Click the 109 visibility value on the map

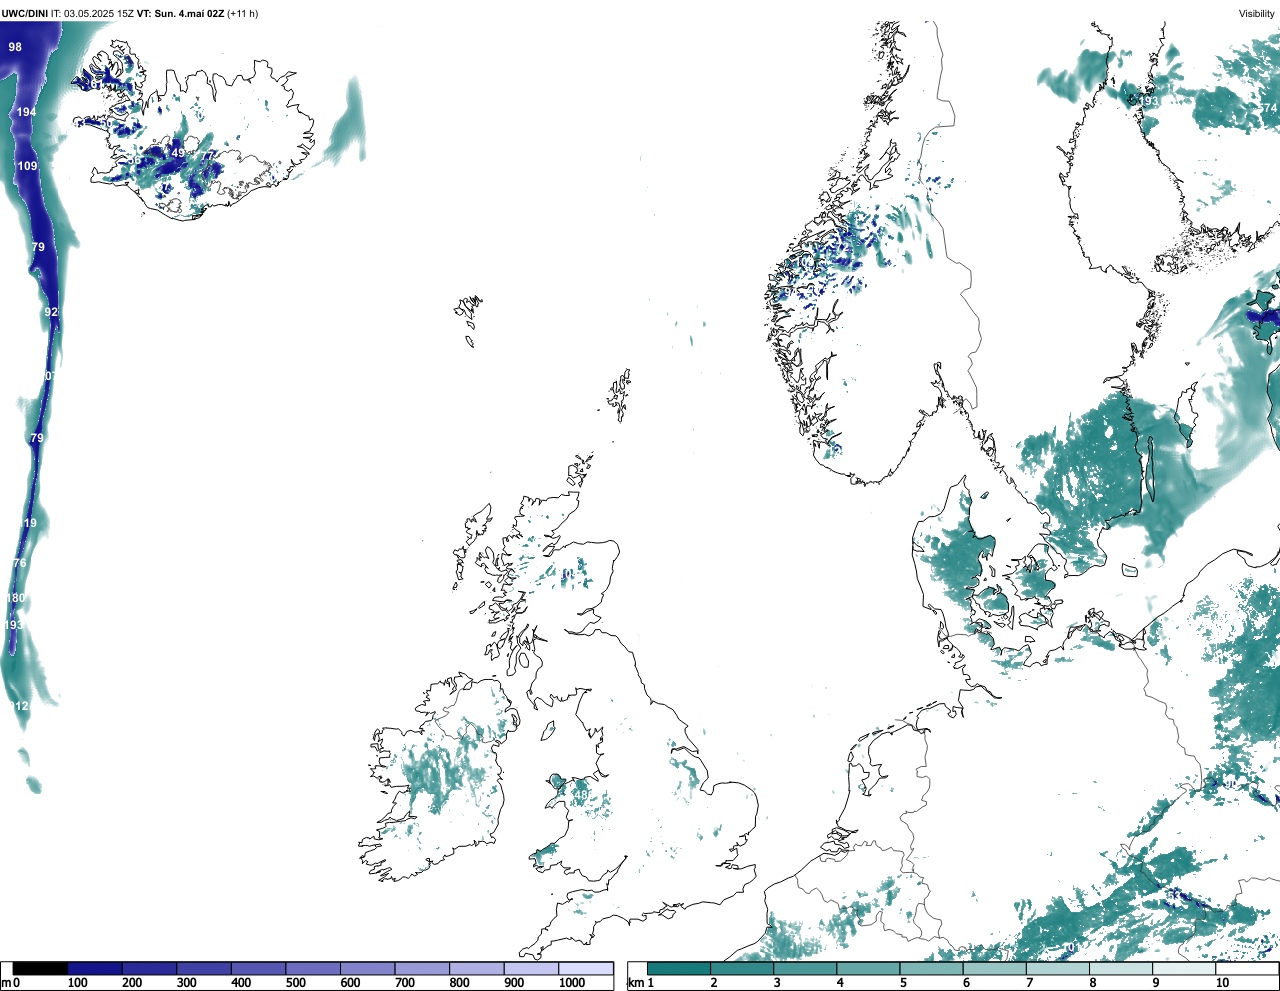click(x=27, y=166)
